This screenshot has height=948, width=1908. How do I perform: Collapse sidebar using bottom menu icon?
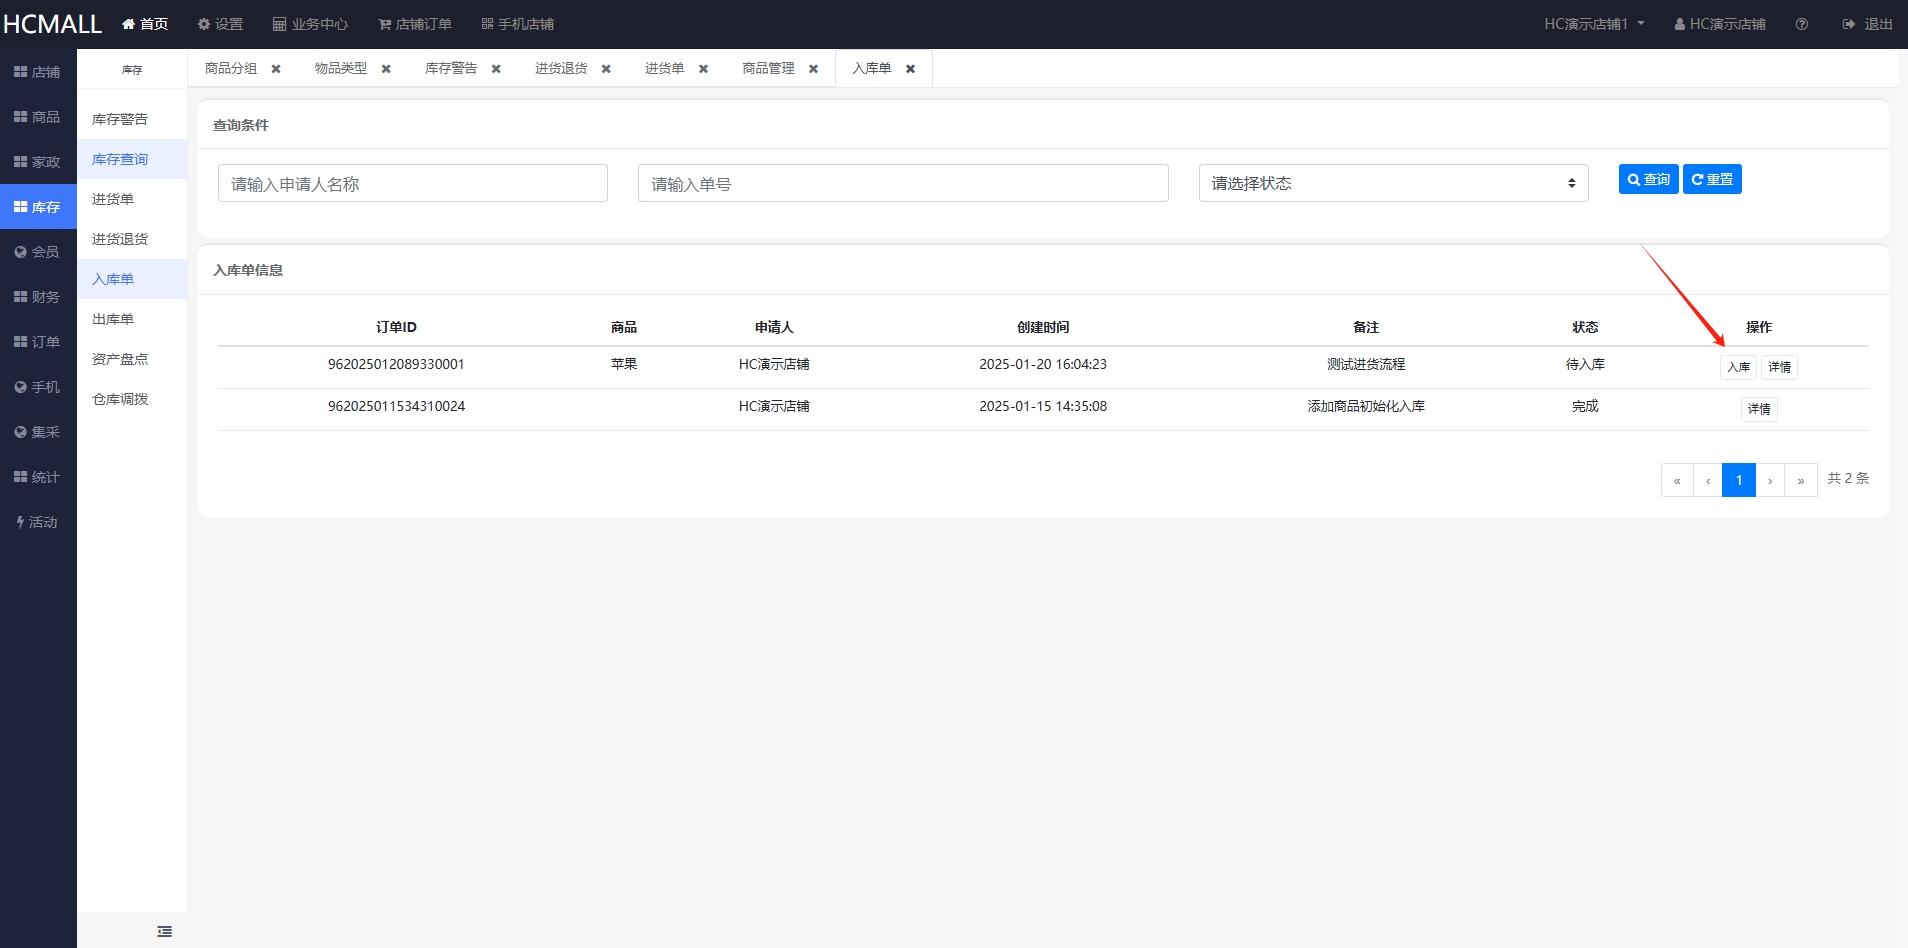point(165,931)
